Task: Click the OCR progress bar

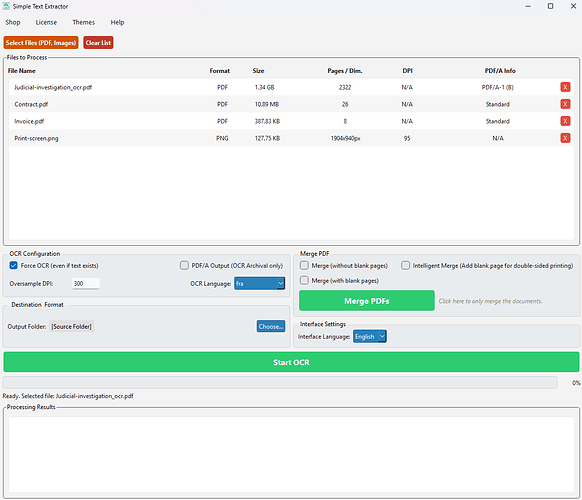Action: [280, 382]
